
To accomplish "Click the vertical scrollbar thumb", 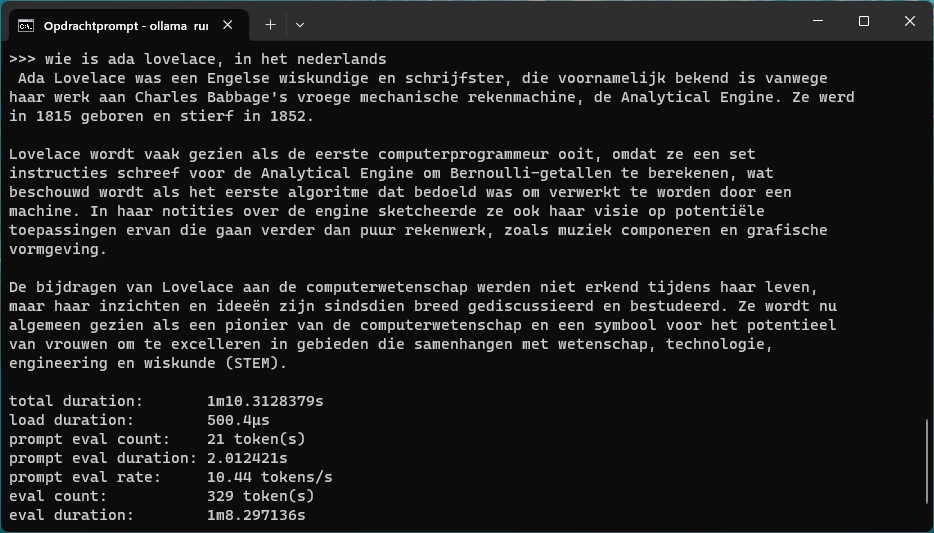I will (926, 471).
